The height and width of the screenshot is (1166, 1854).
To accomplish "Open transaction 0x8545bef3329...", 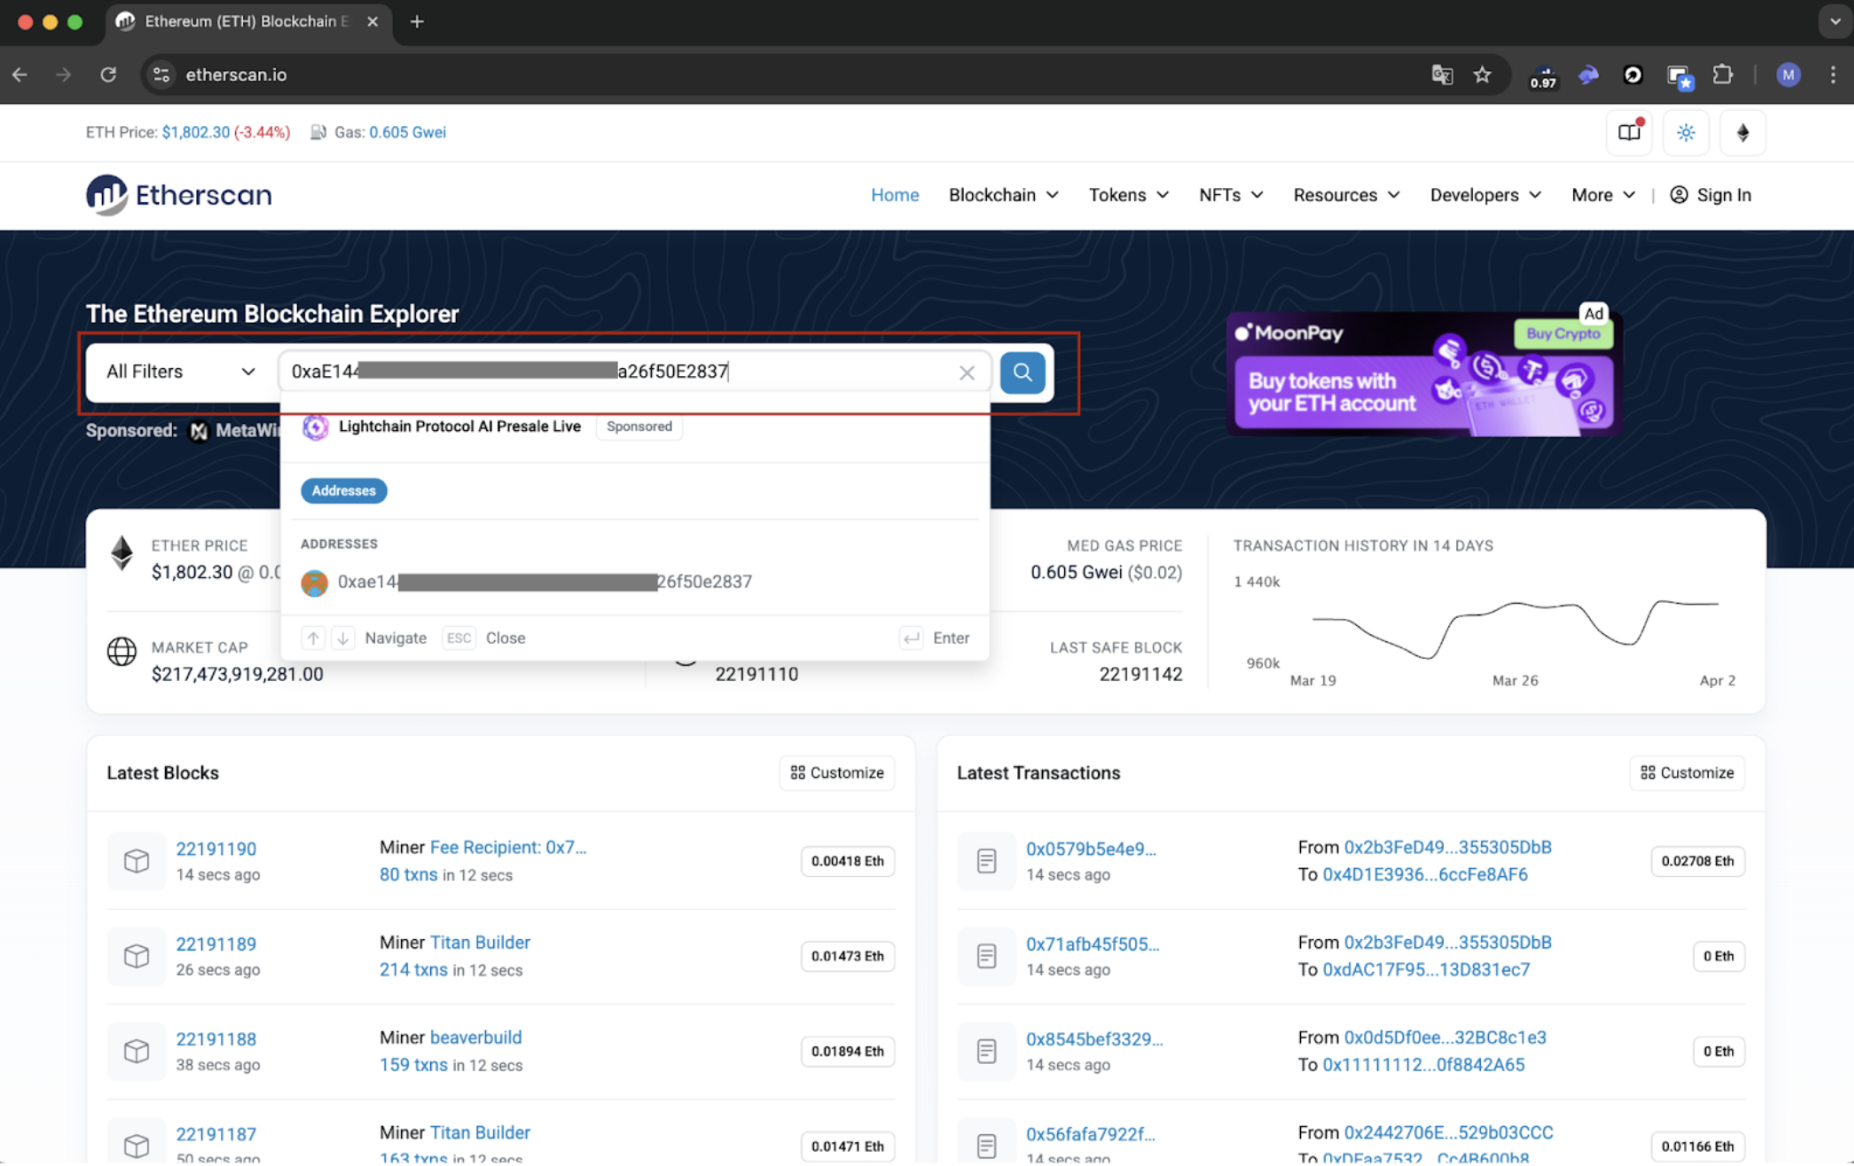I will (x=1094, y=1039).
